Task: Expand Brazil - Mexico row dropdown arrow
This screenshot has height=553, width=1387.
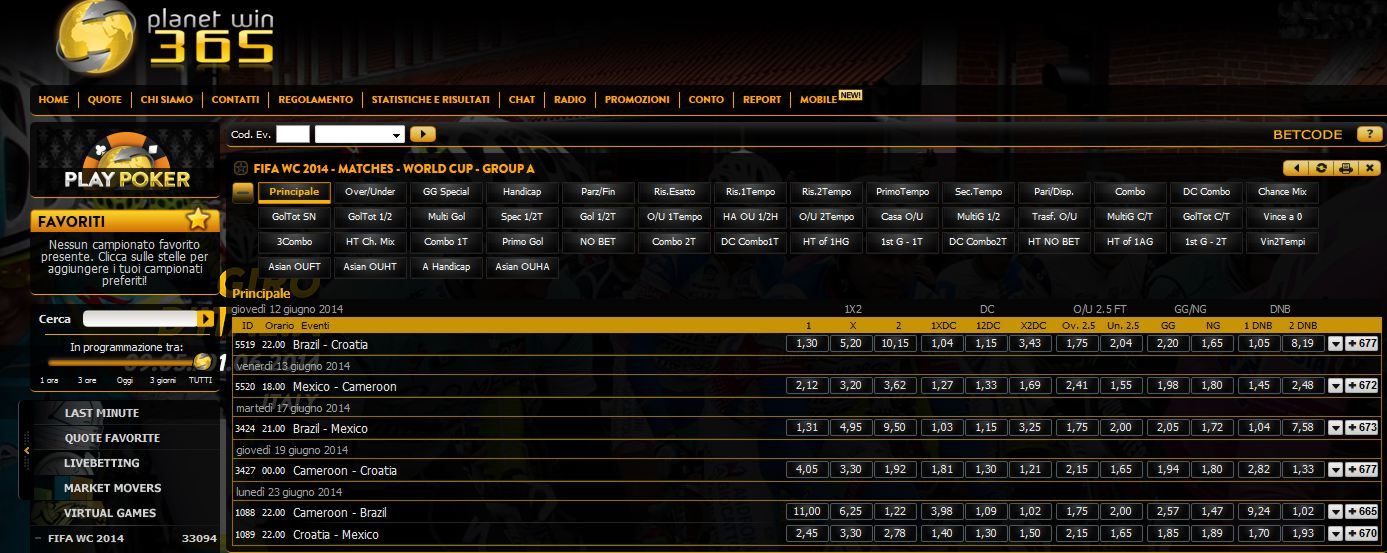Action: [x=1335, y=428]
